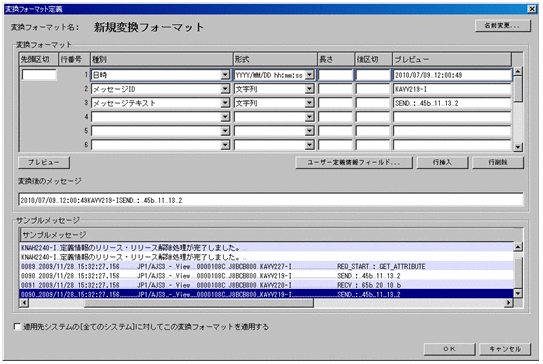This screenshot has width=543, height=364.
Task: Click the キャンセル button
Action: (x=505, y=349)
